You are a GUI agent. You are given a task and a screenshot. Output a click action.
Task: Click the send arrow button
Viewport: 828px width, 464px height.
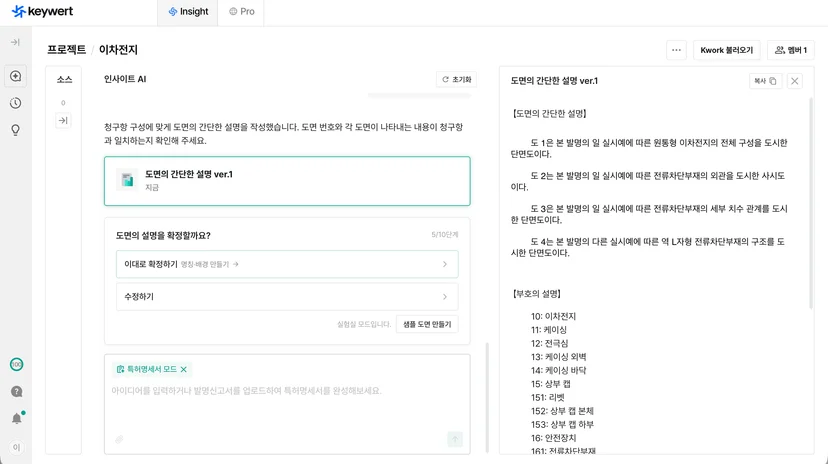(455, 439)
